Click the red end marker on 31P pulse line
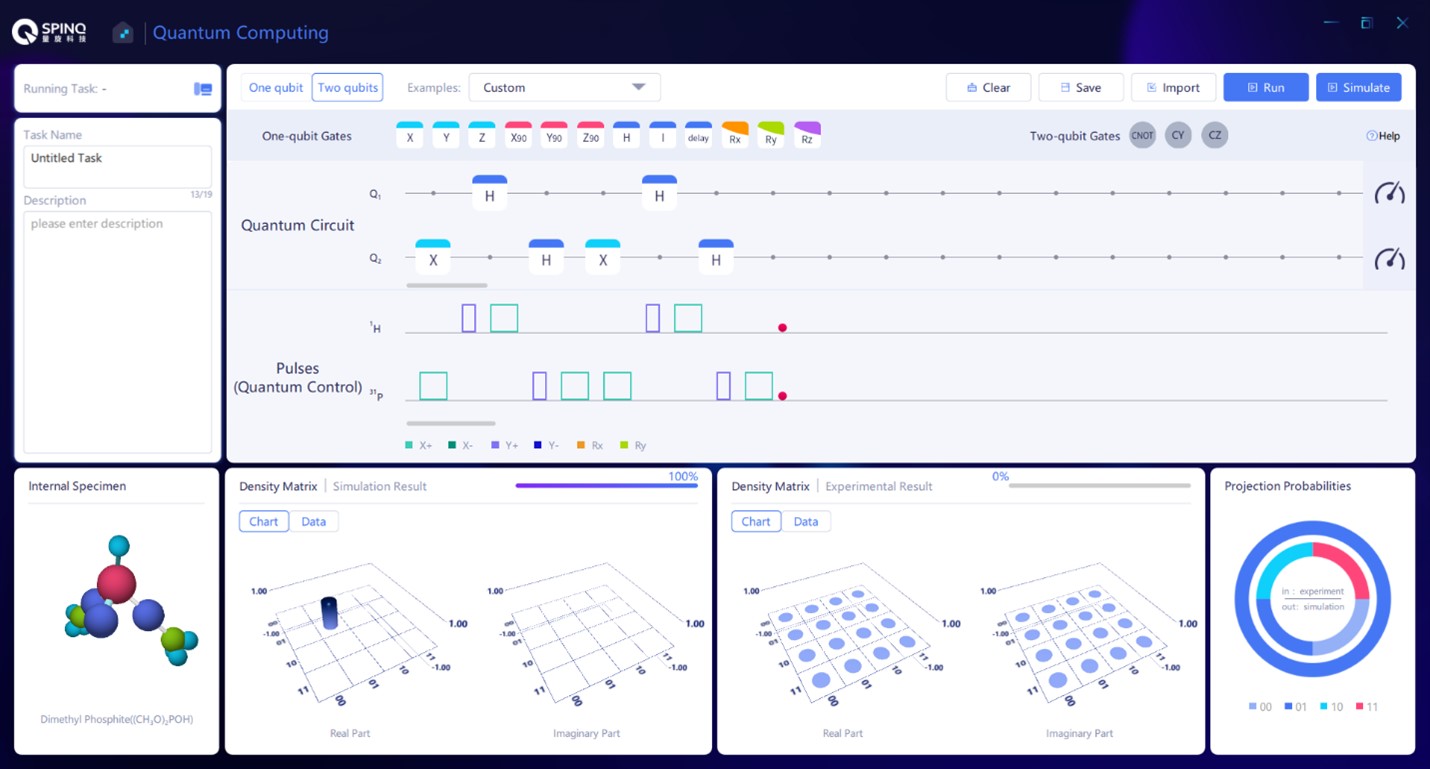This screenshot has width=1430, height=769. pos(782,396)
